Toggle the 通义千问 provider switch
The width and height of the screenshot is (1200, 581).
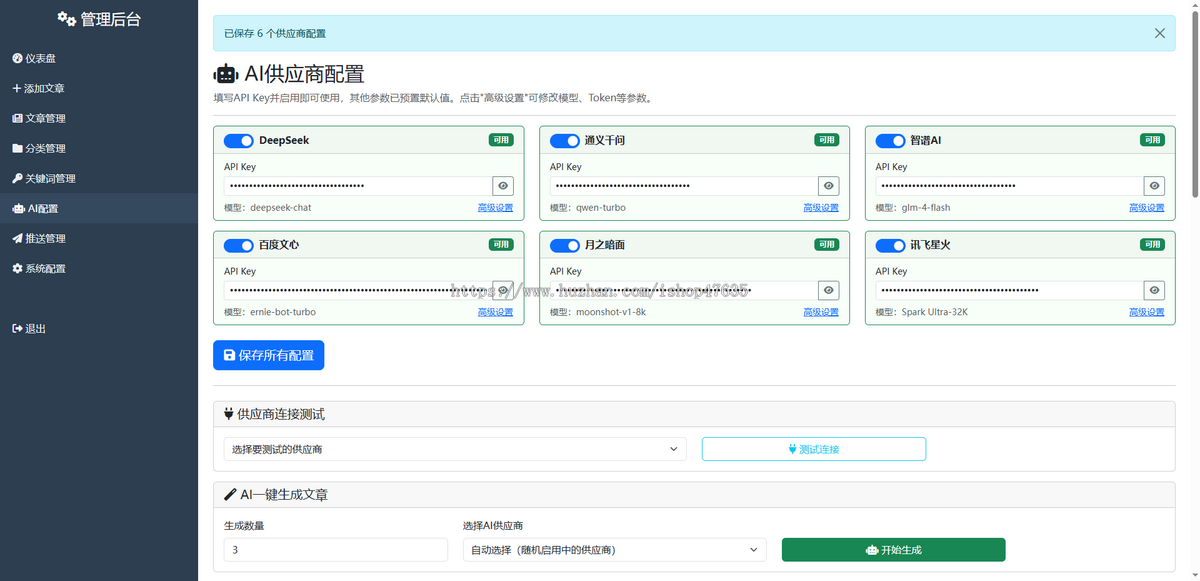(x=564, y=141)
